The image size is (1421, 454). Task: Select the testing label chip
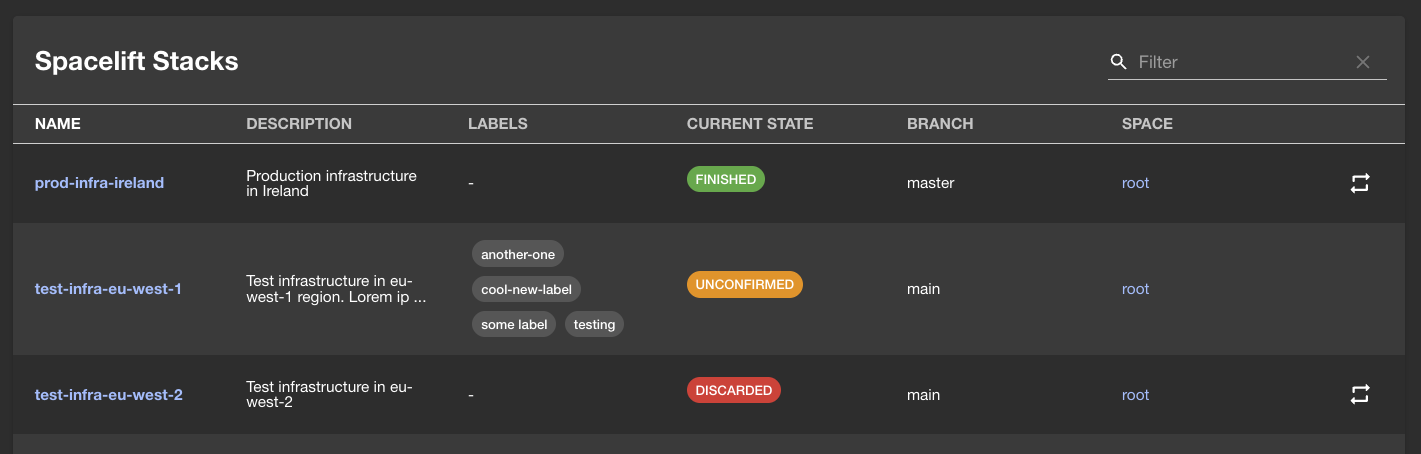[594, 324]
